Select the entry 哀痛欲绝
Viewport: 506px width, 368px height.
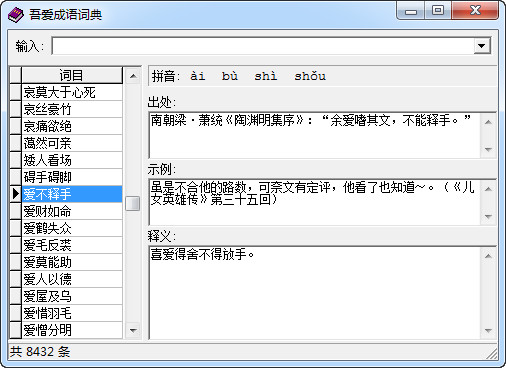click(72, 126)
